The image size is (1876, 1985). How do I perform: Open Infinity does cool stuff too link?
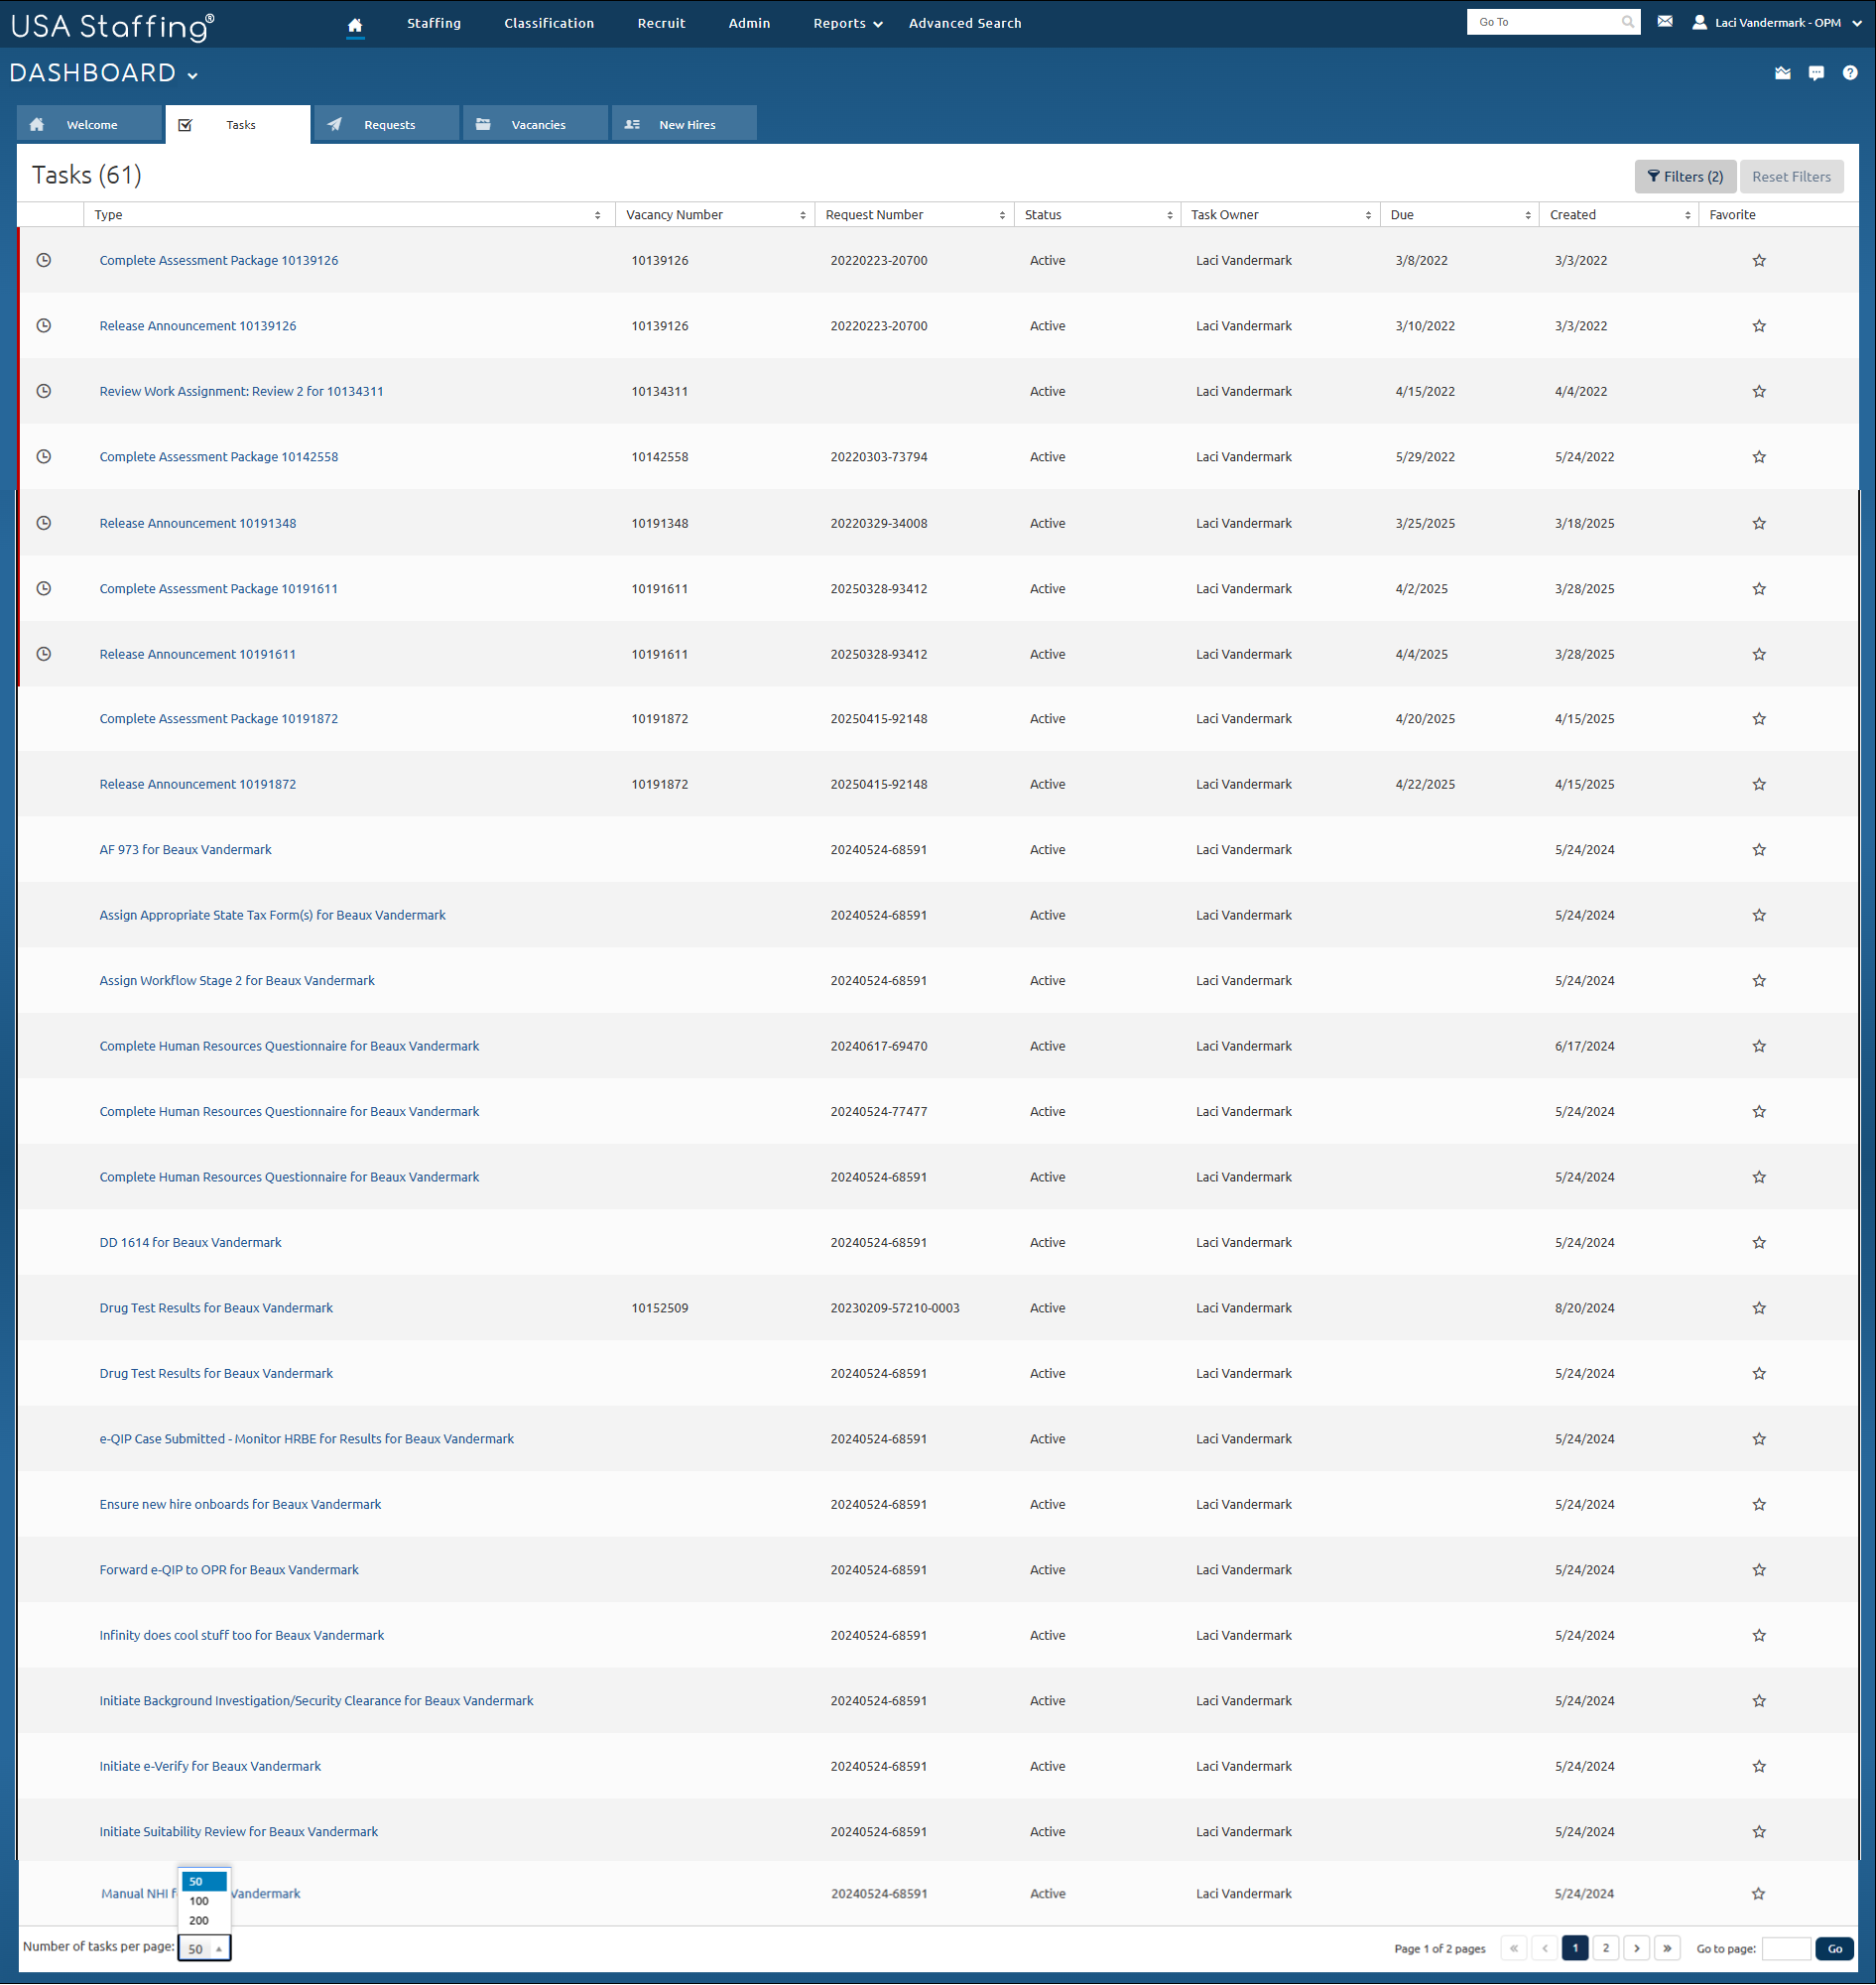pos(242,1636)
